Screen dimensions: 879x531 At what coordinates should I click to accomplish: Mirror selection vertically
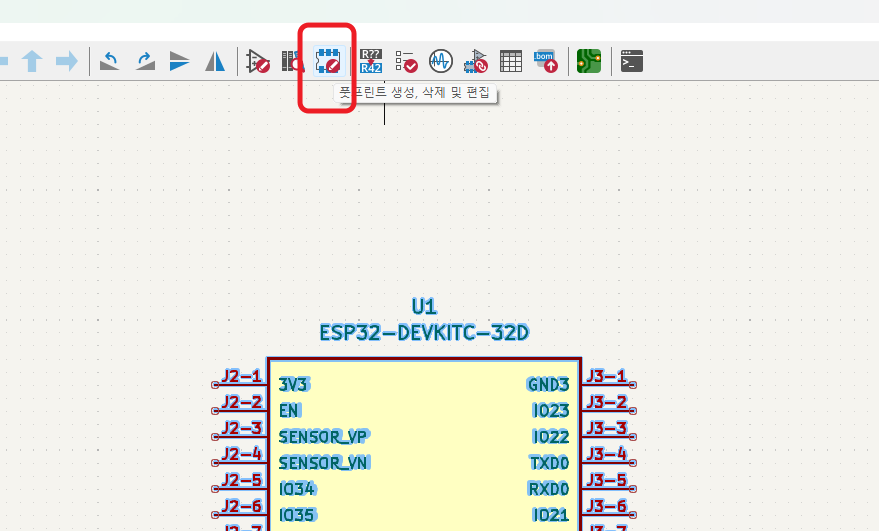179,61
